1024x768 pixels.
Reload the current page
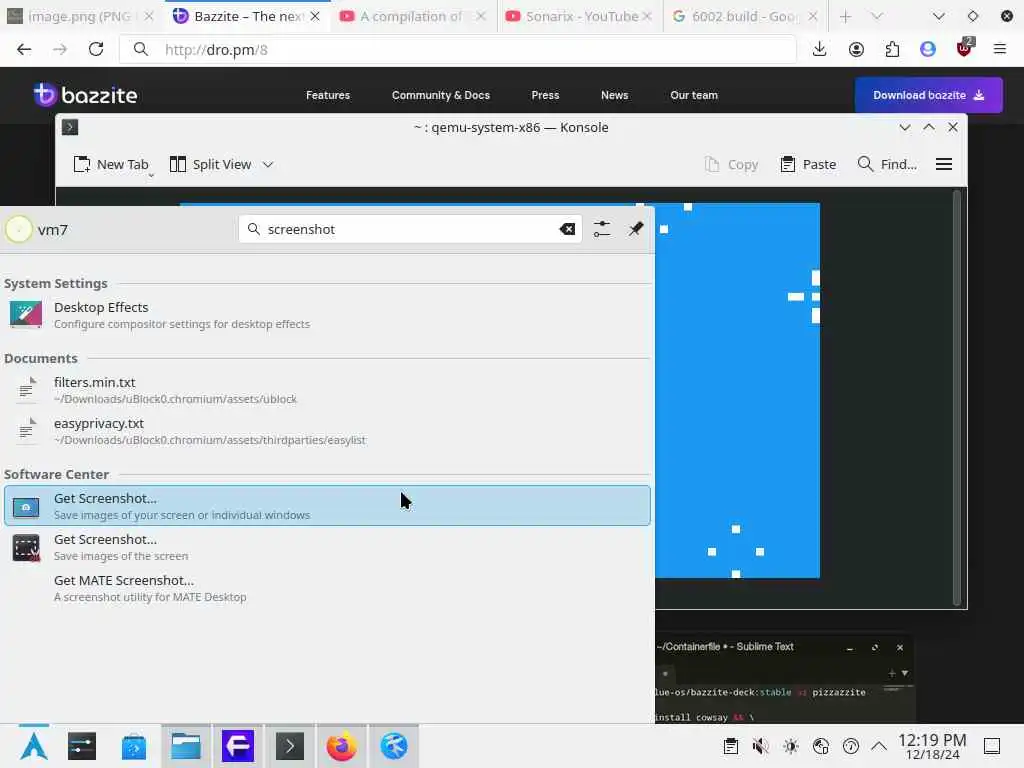point(96,50)
